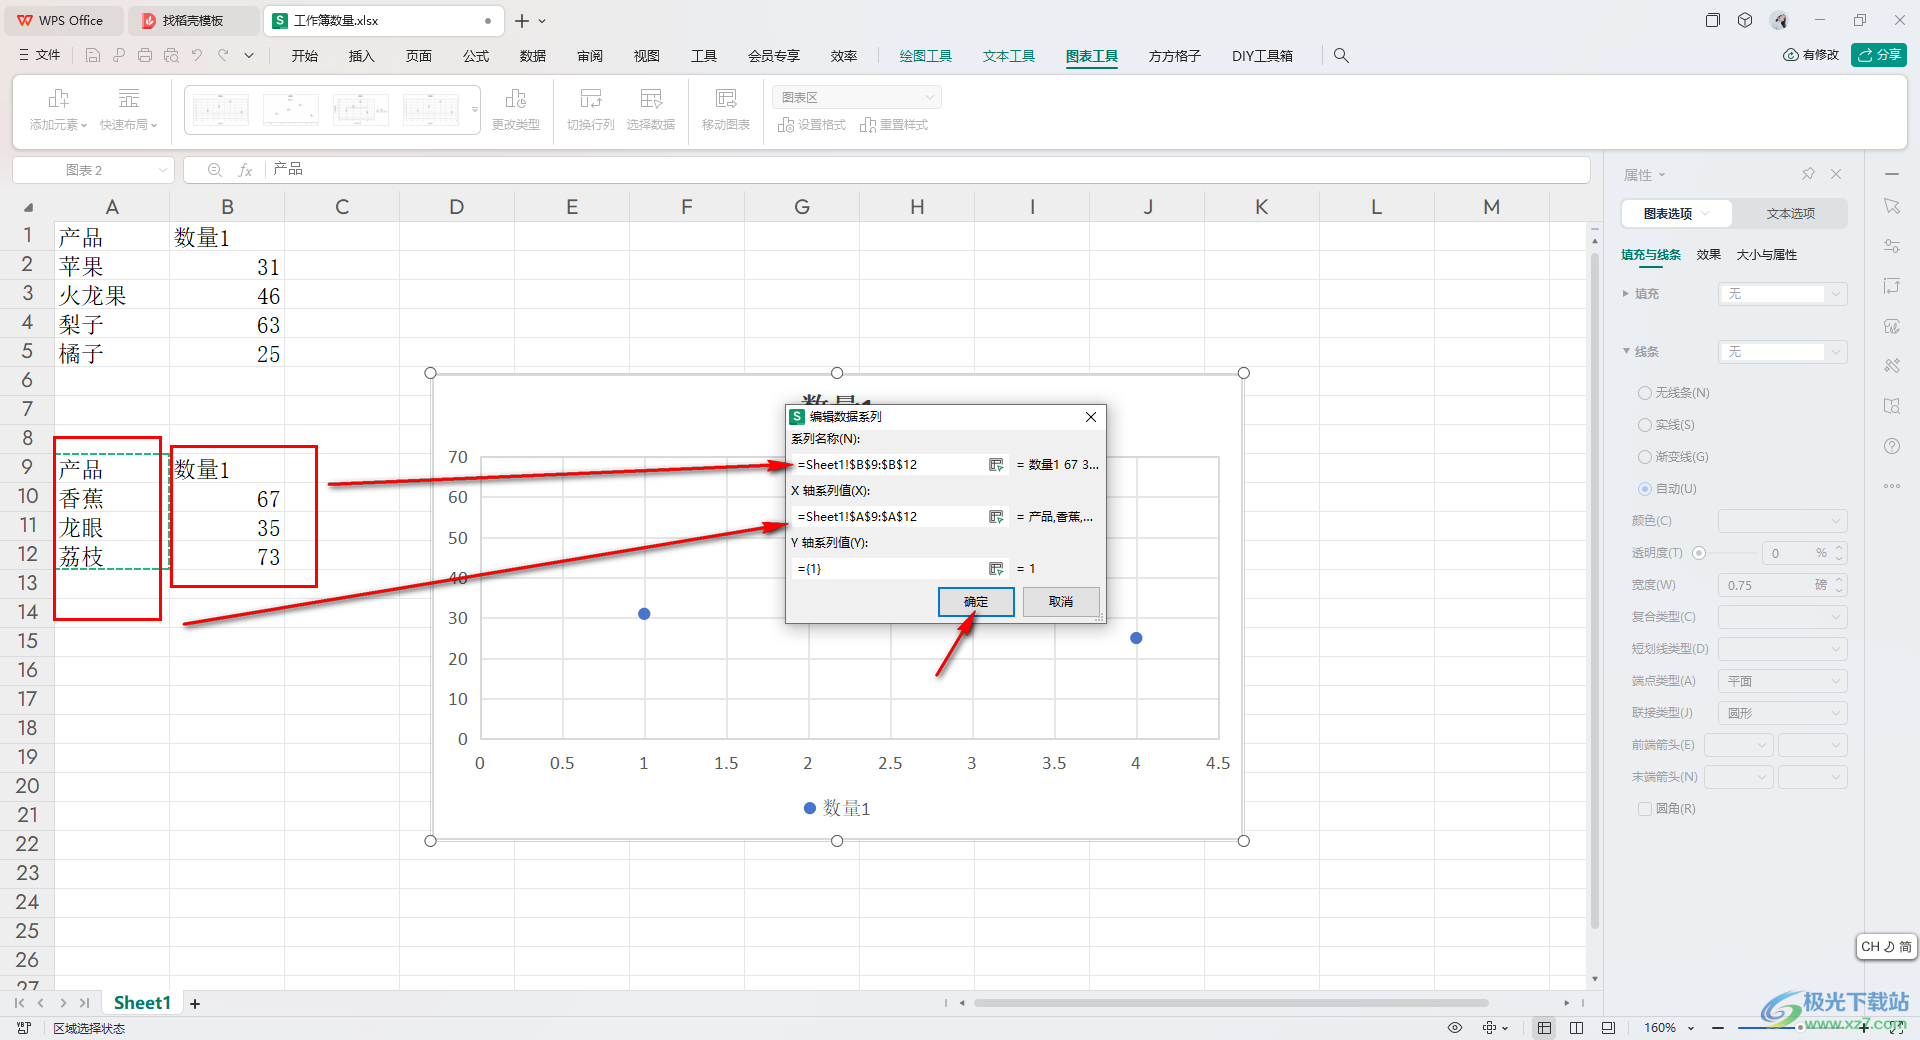Click the 移动图表 icon
The width and height of the screenshot is (1920, 1040).
(x=726, y=98)
